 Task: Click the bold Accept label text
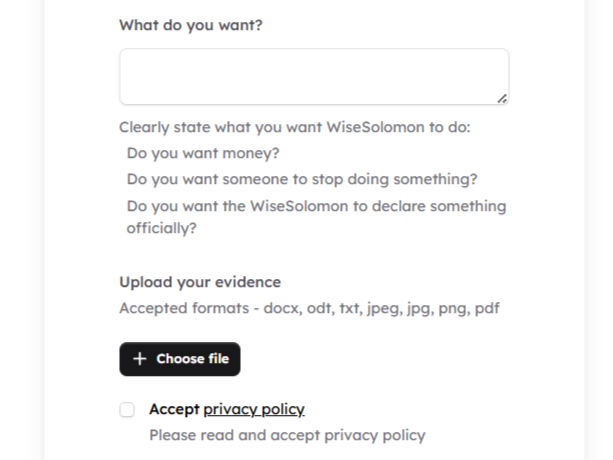(174, 409)
